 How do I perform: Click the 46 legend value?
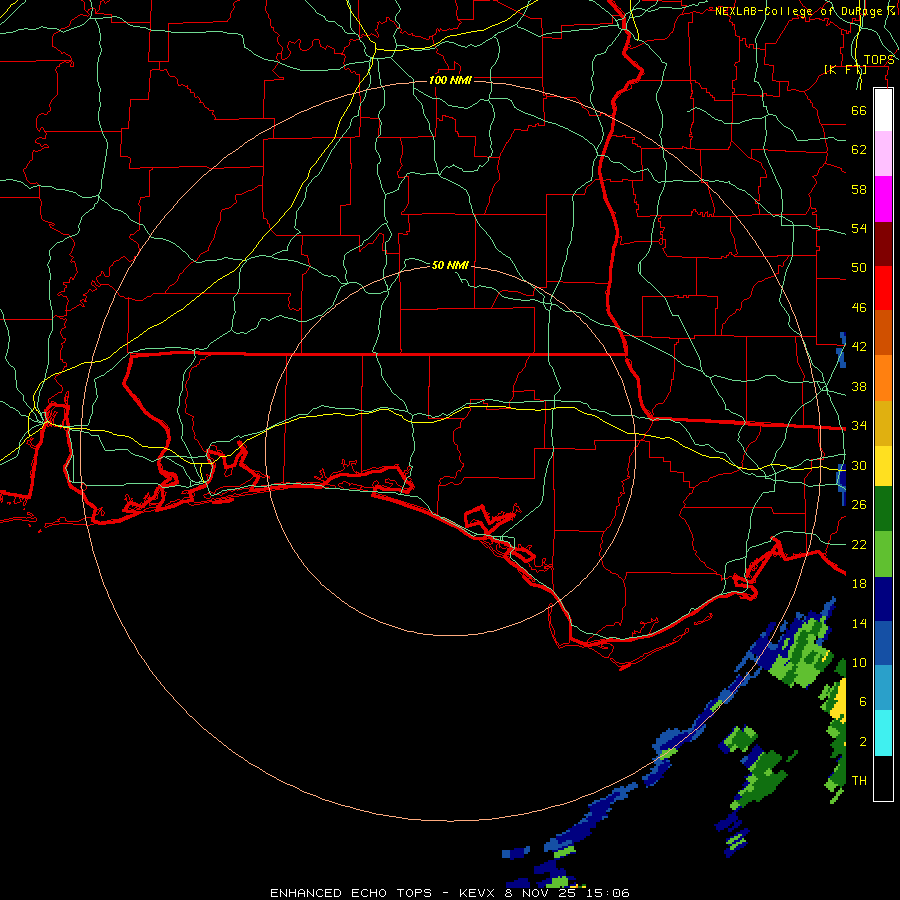[x=859, y=308]
